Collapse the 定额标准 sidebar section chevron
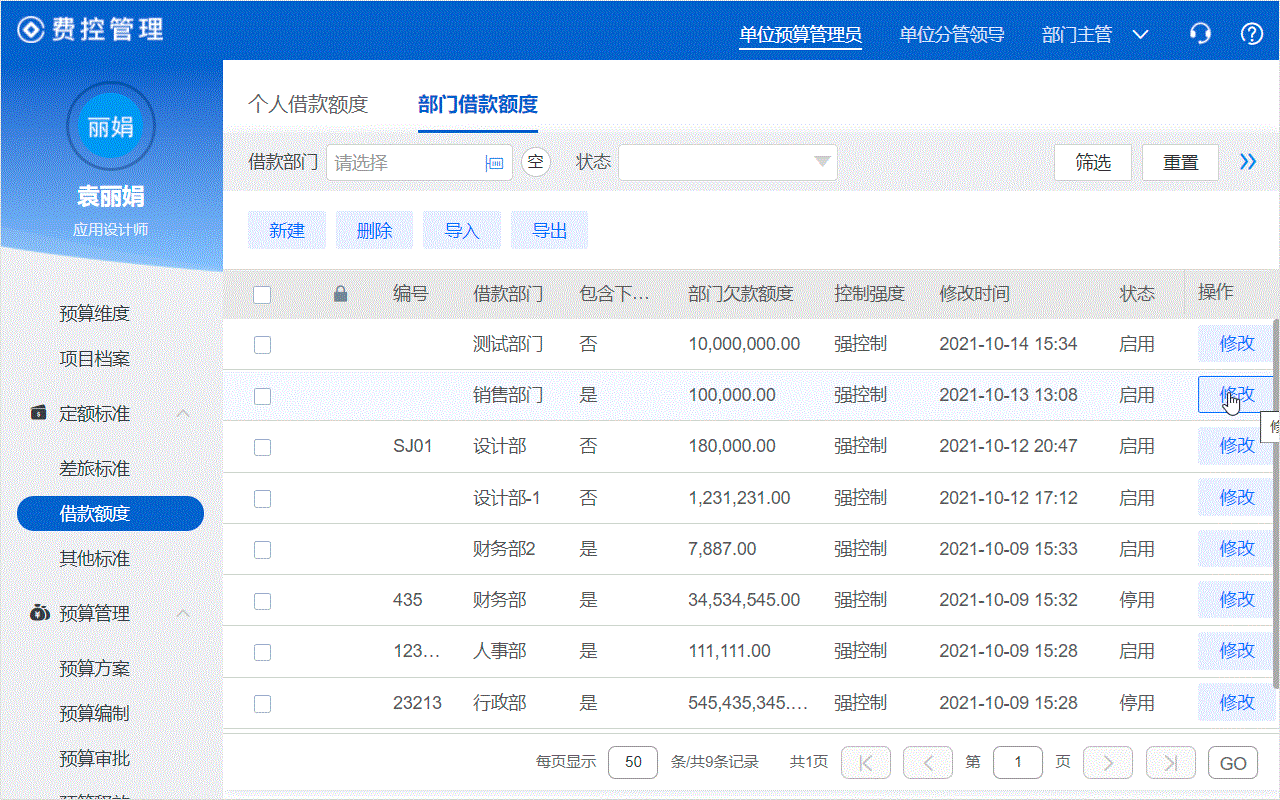Image resolution: width=1280 pixels, height=800 pixels. pyautogui.click(x=184, y=413)
